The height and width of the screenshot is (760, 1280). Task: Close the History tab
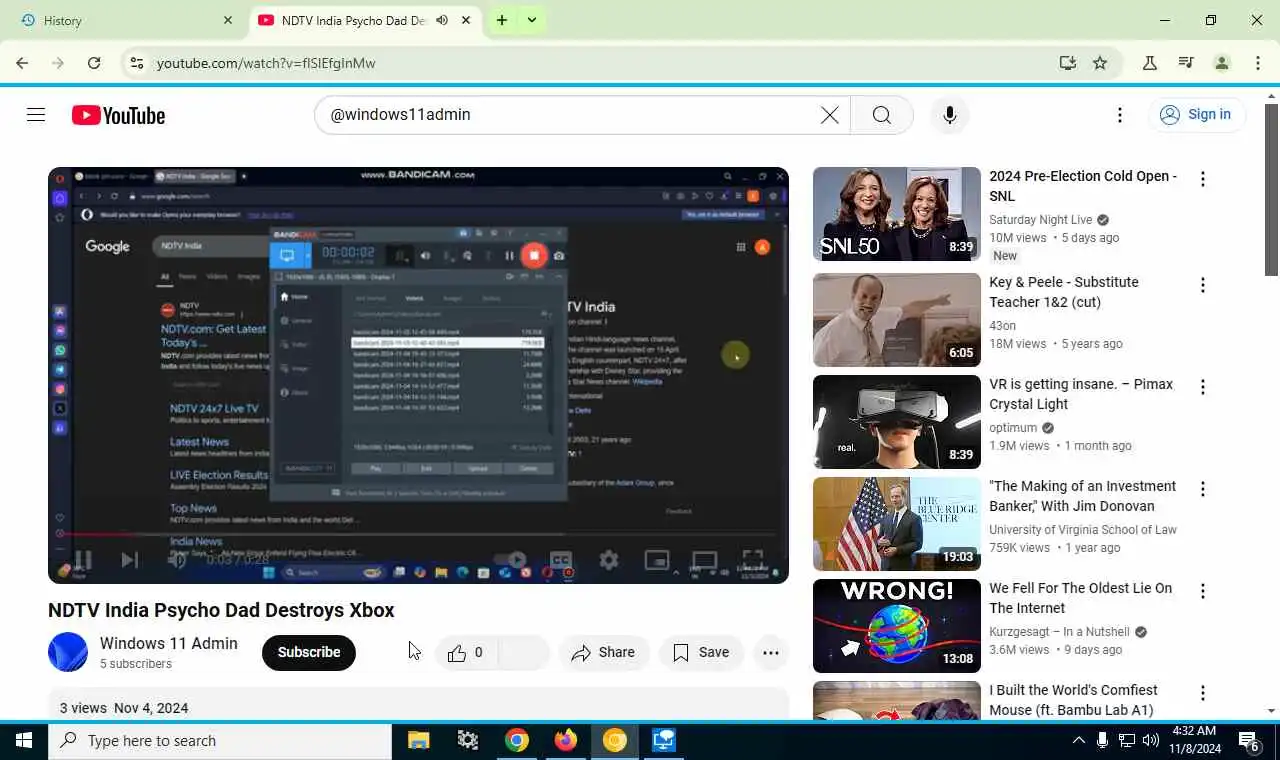point(228,20)
